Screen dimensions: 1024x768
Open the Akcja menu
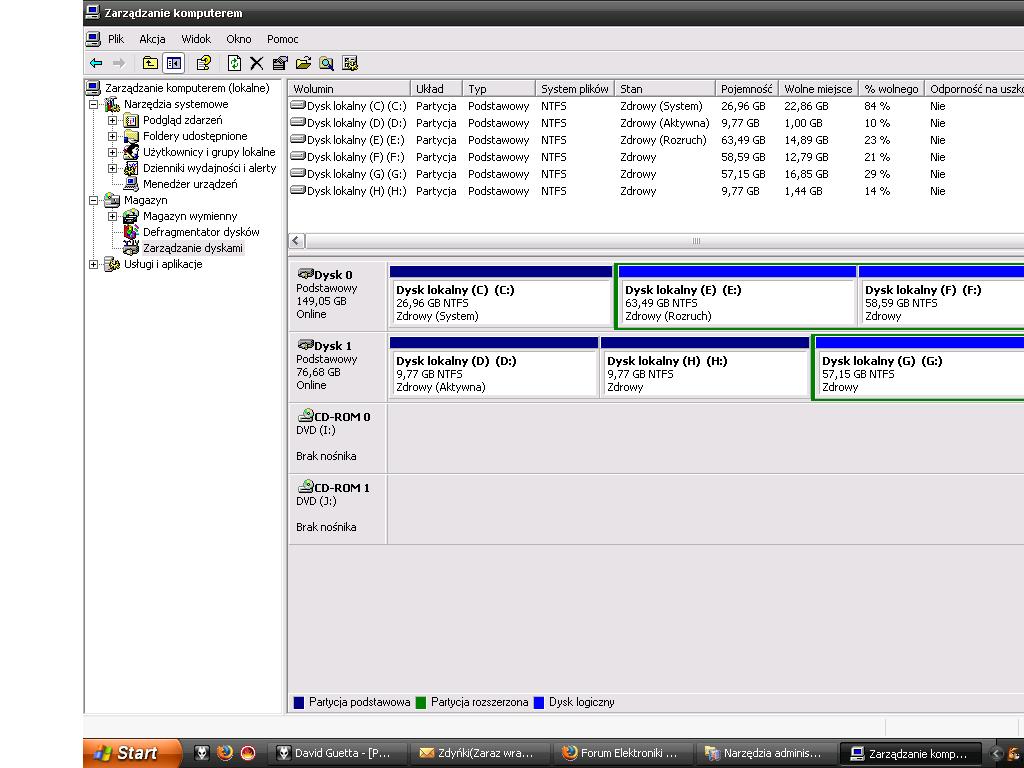[152, 39]
